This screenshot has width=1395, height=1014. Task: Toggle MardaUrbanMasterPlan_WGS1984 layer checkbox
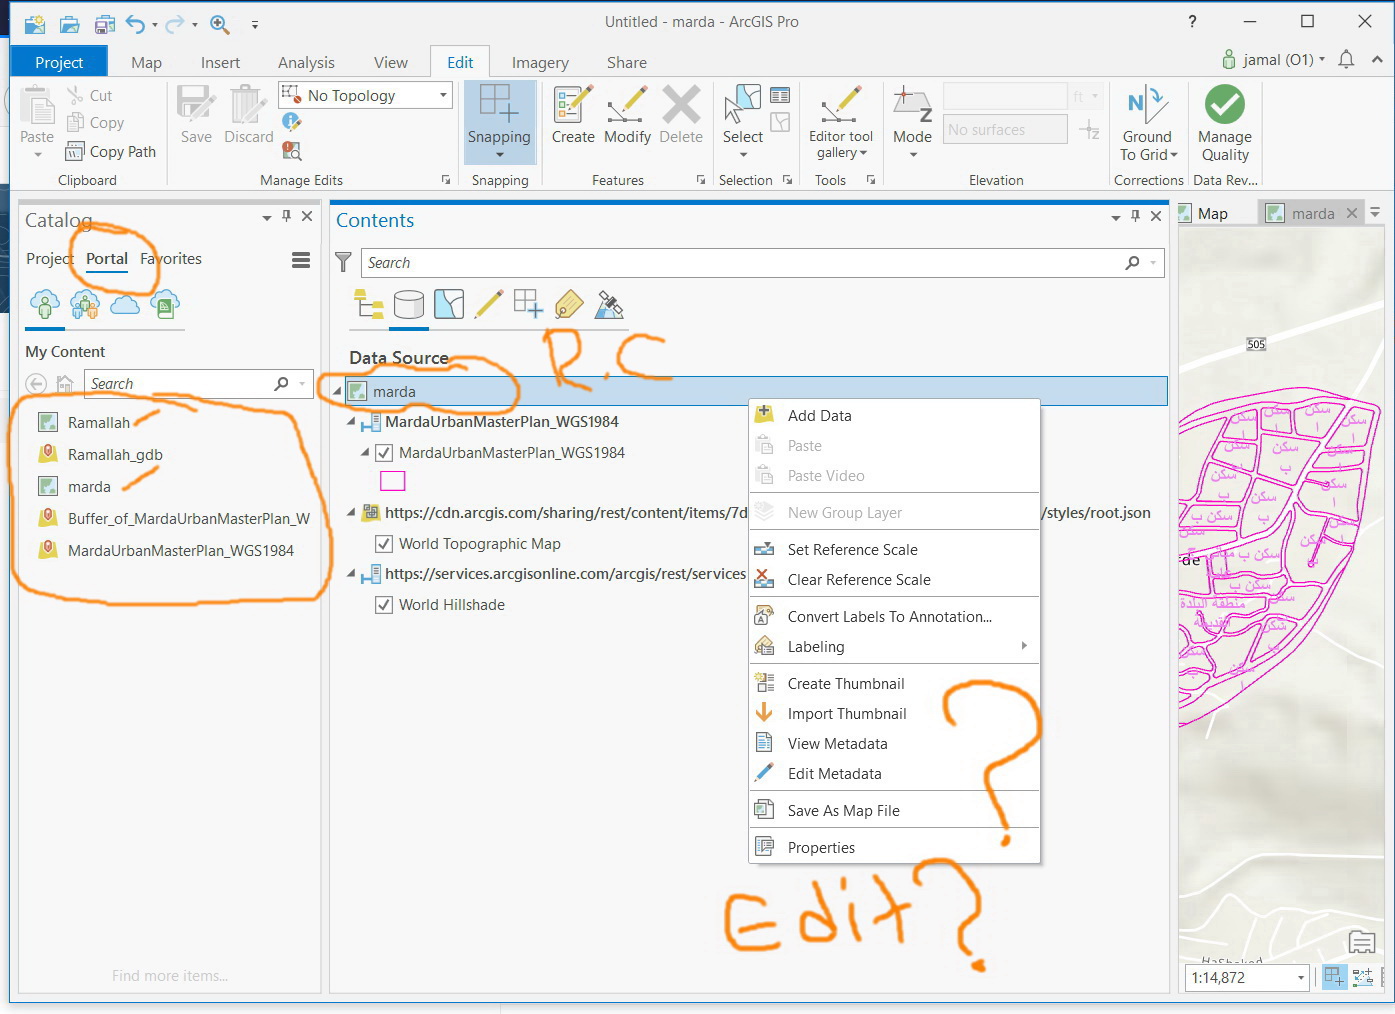(x=383, y=453)
